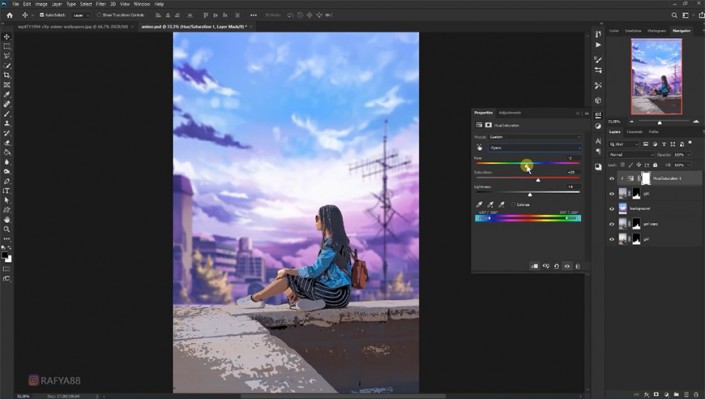The image size is (705, 399).
Task: Open the Filter menu
Action: [101, 4]
